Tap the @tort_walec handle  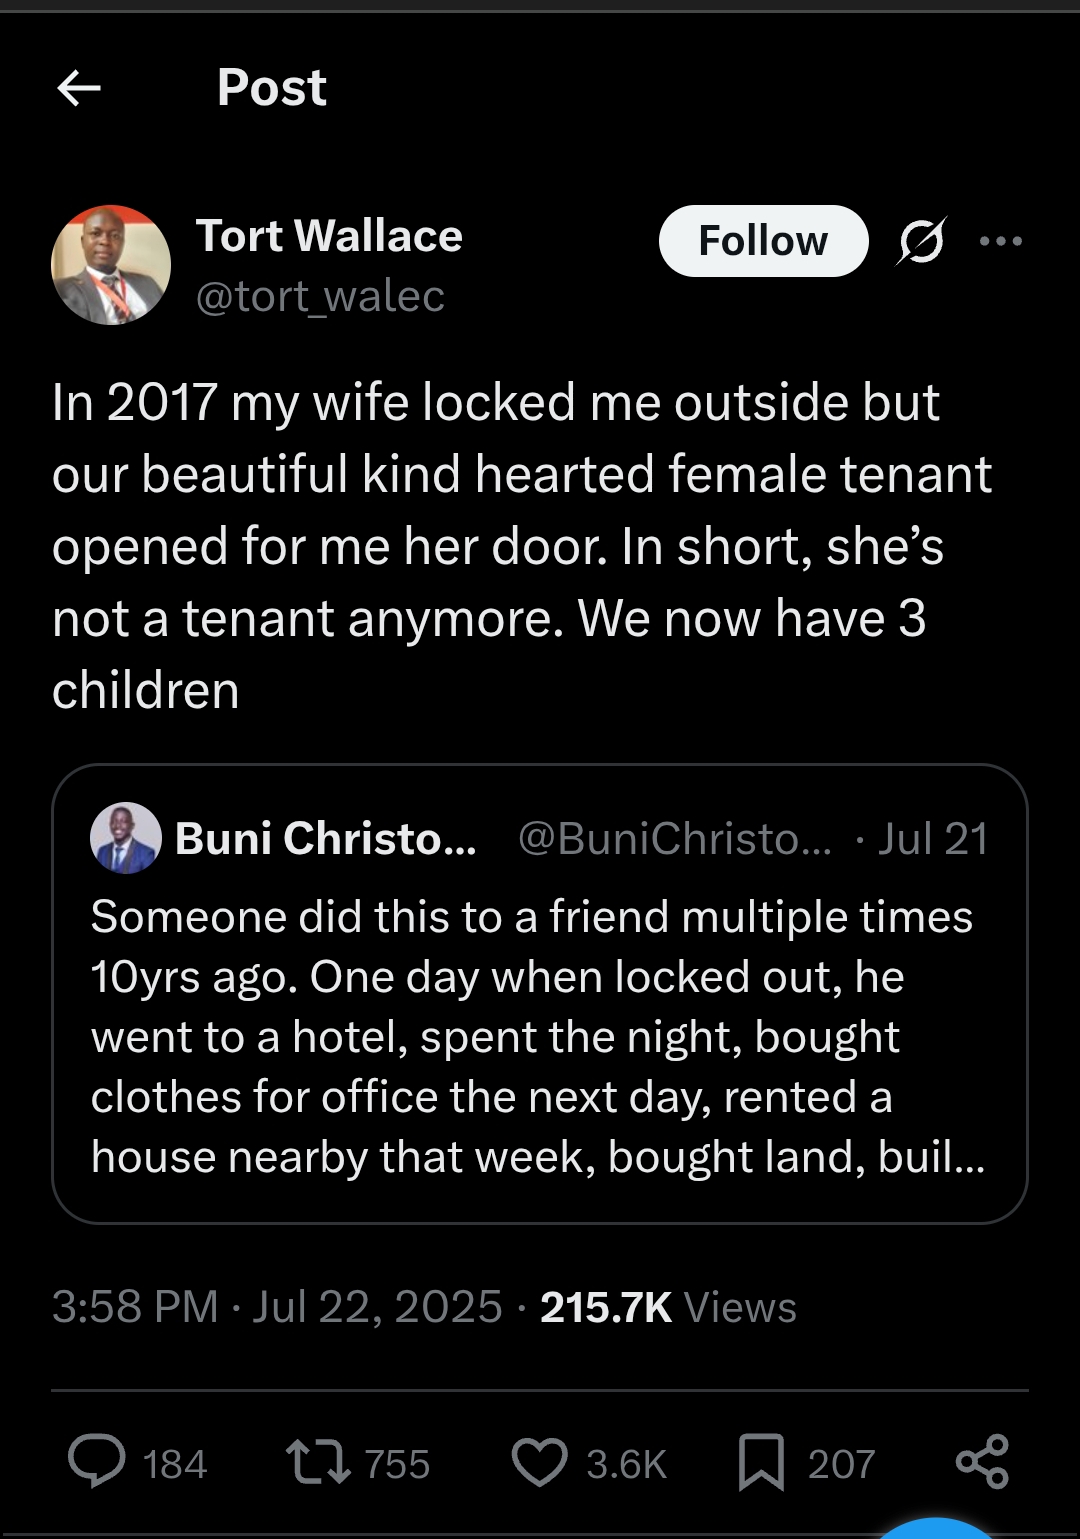click(x=320, y=296)
